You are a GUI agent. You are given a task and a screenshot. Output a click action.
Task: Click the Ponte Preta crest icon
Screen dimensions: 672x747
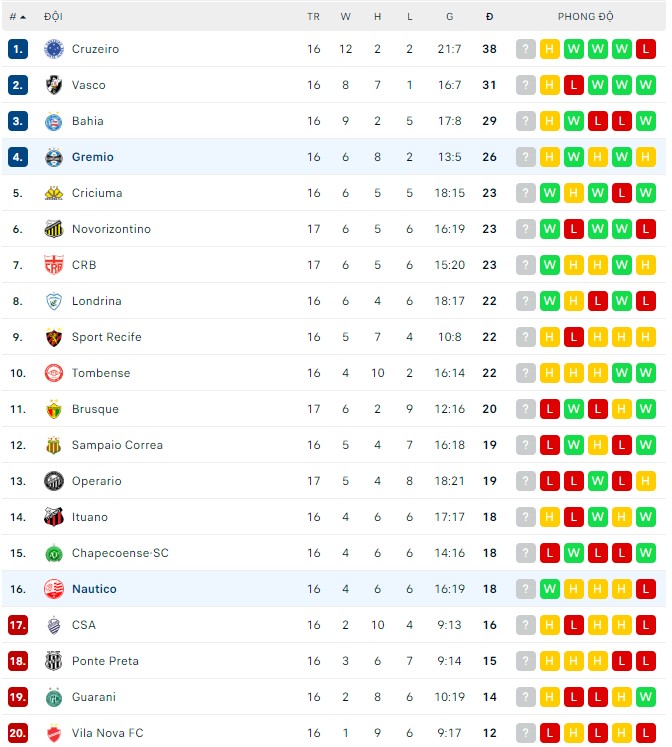tap(54, 661)
